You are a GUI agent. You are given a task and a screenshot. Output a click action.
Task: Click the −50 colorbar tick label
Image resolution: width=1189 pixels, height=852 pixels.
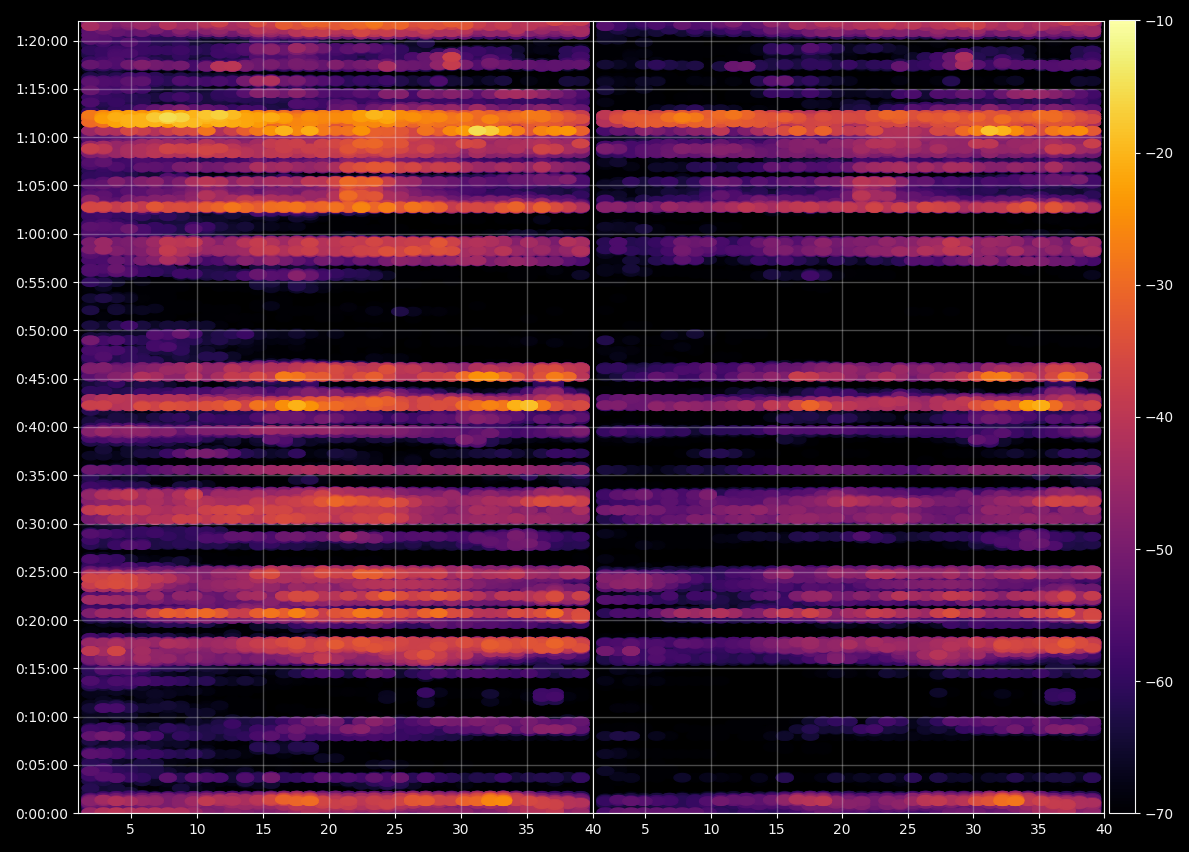pos(1158,550)
